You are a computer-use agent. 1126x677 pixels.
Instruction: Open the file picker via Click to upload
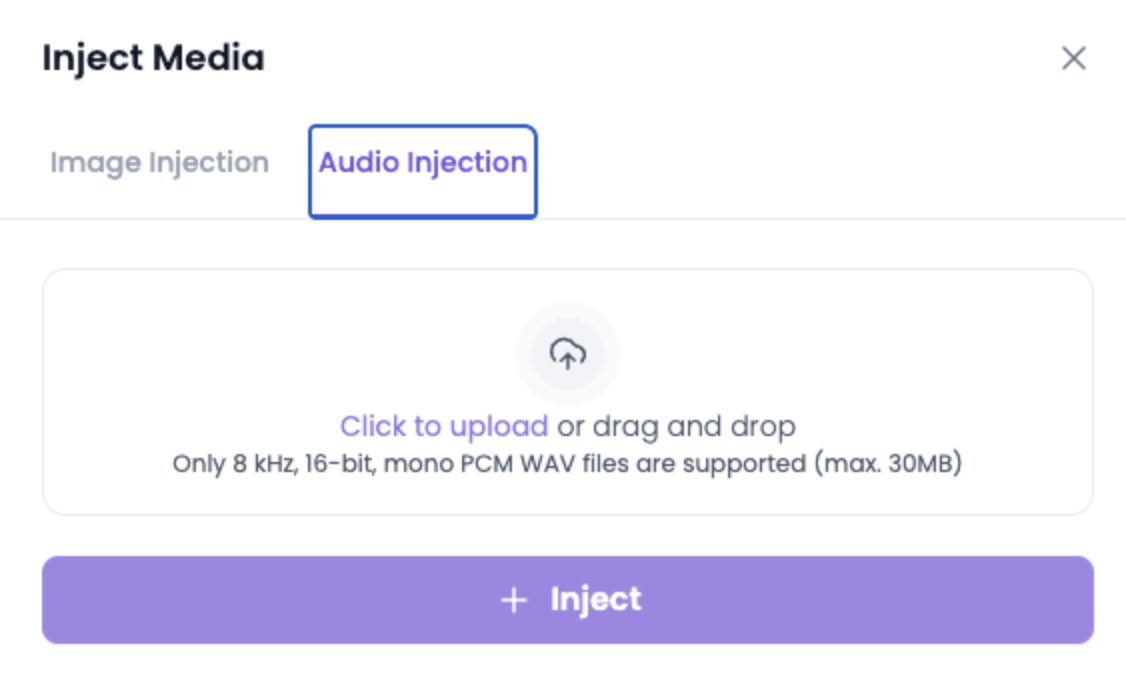pyautogui.click(x=443, y=425)
